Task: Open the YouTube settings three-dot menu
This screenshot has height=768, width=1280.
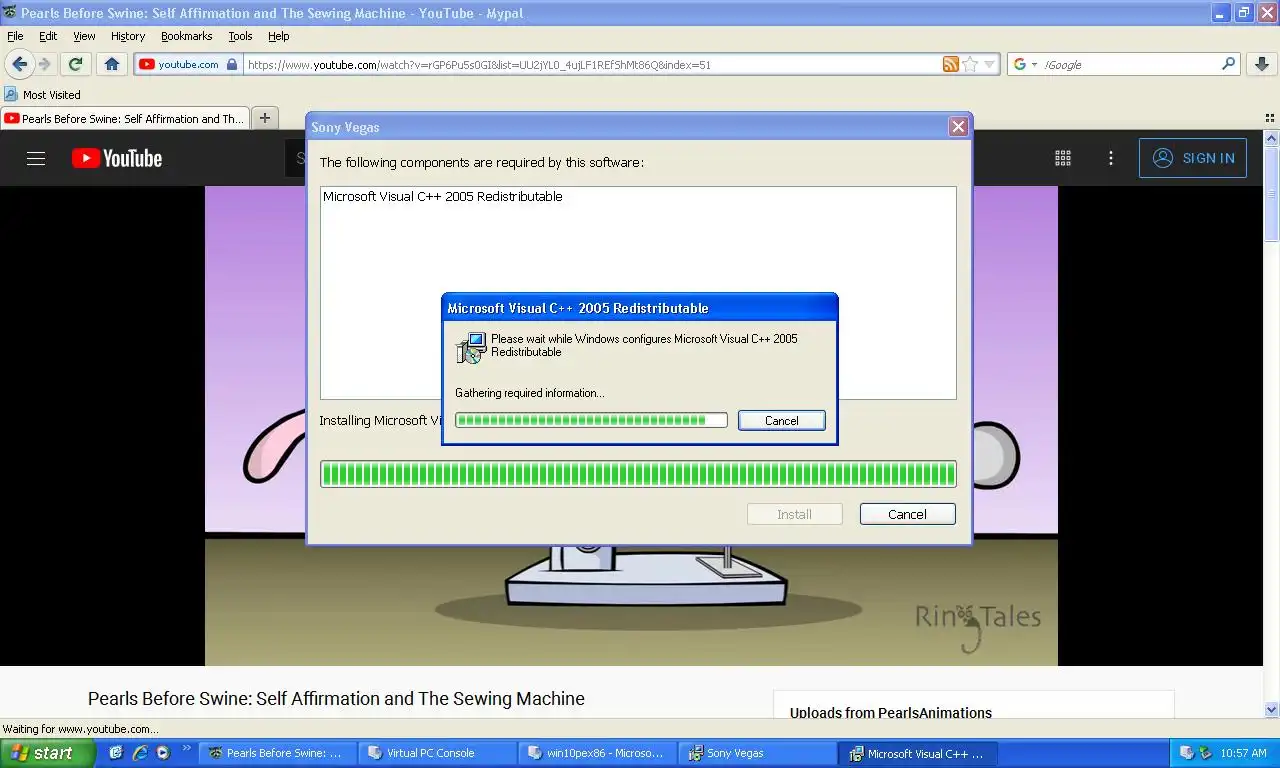Action: (x=1111, y=158)
